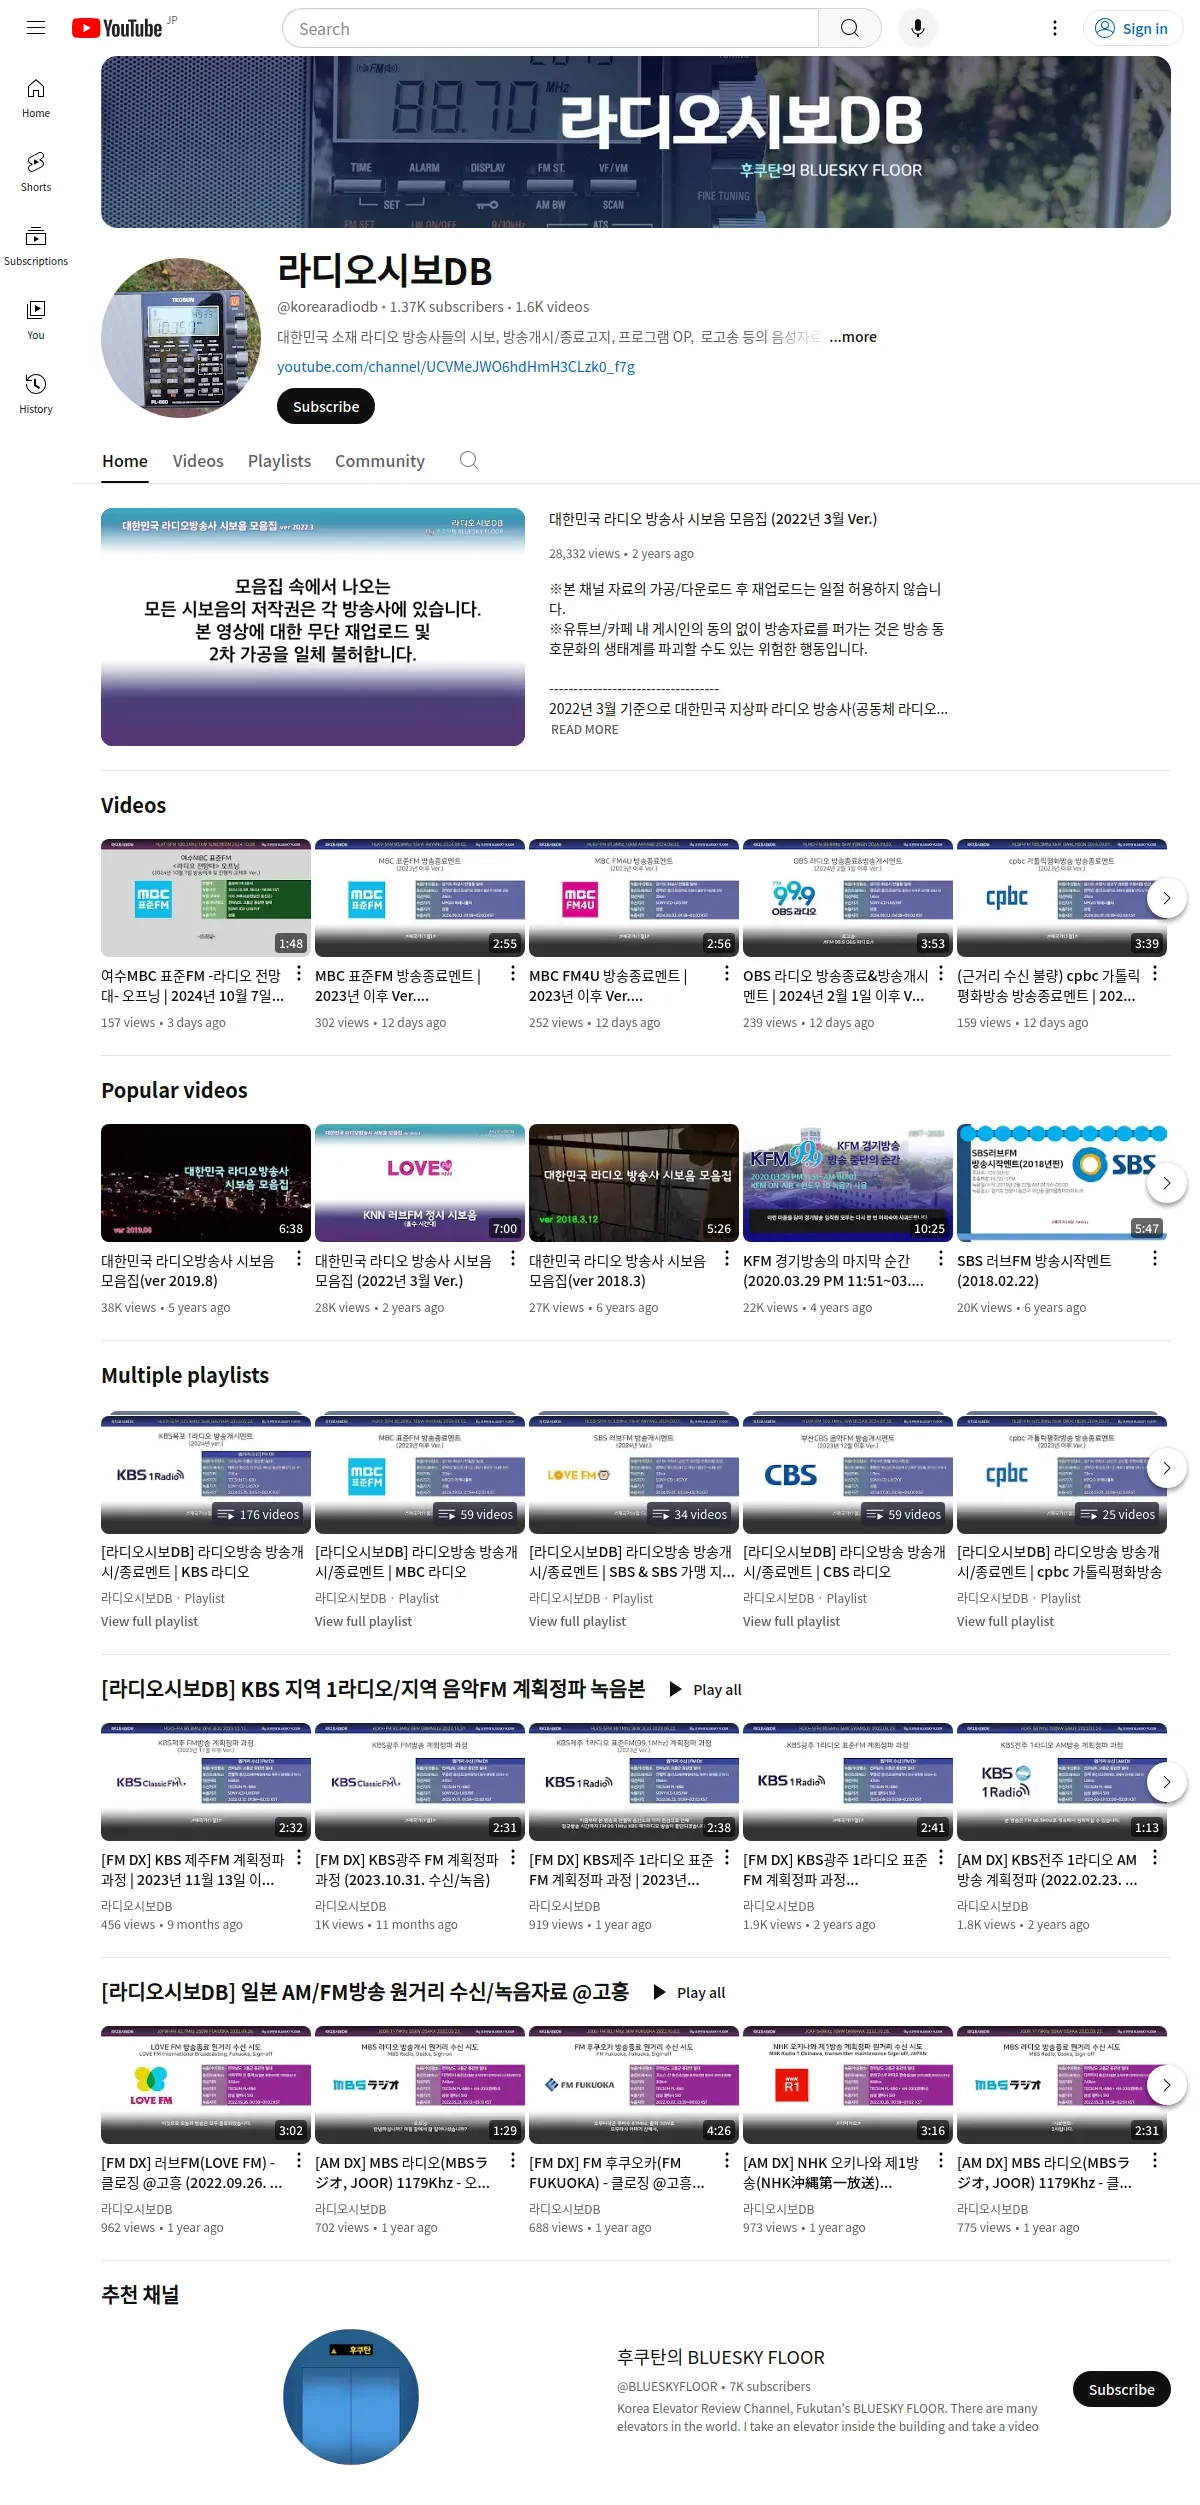Open the settings three-dot menu in header

[1054, 28]
